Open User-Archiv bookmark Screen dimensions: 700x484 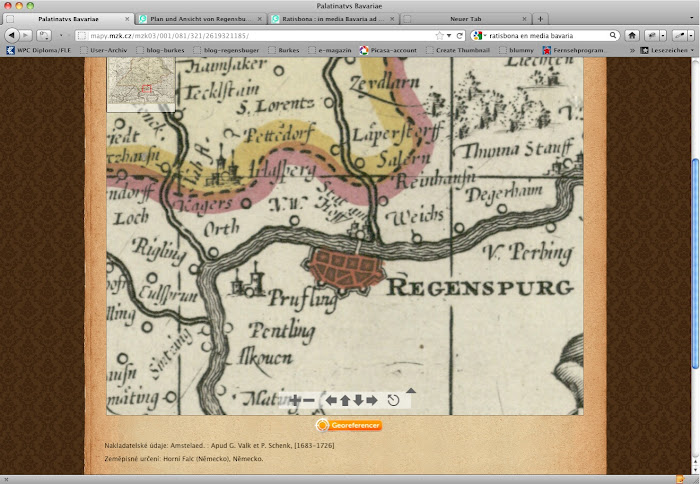tap(104, 50)
